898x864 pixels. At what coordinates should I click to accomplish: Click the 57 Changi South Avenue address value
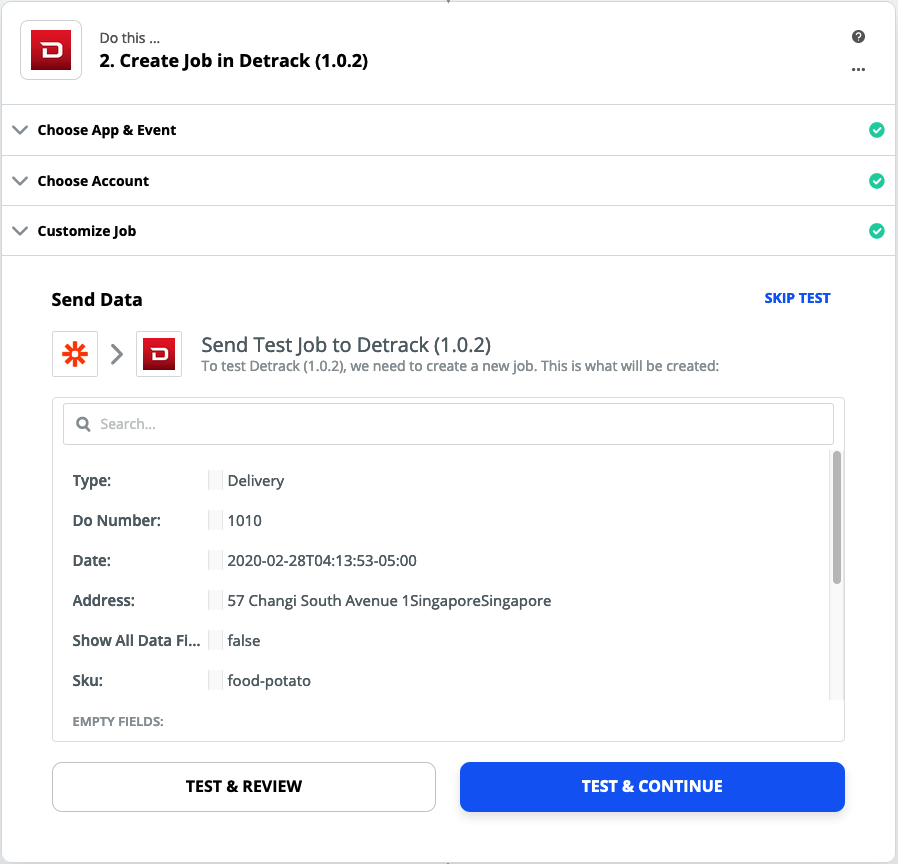pyautogui.click(x=389, y=600)
